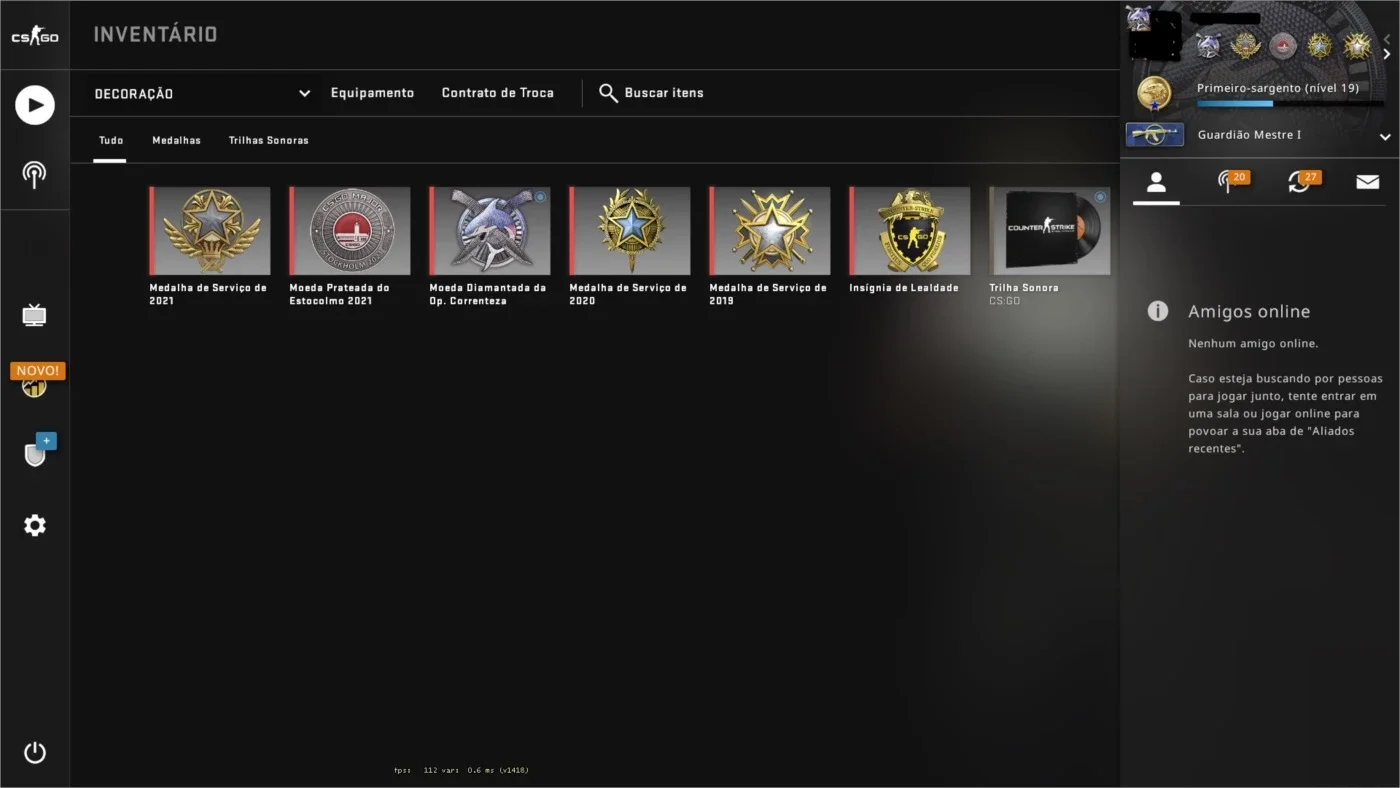This screenshot has width=1400, height=788.
Task: Select the 2021 service medal in profile row
Action: [x=1245, y=46]
